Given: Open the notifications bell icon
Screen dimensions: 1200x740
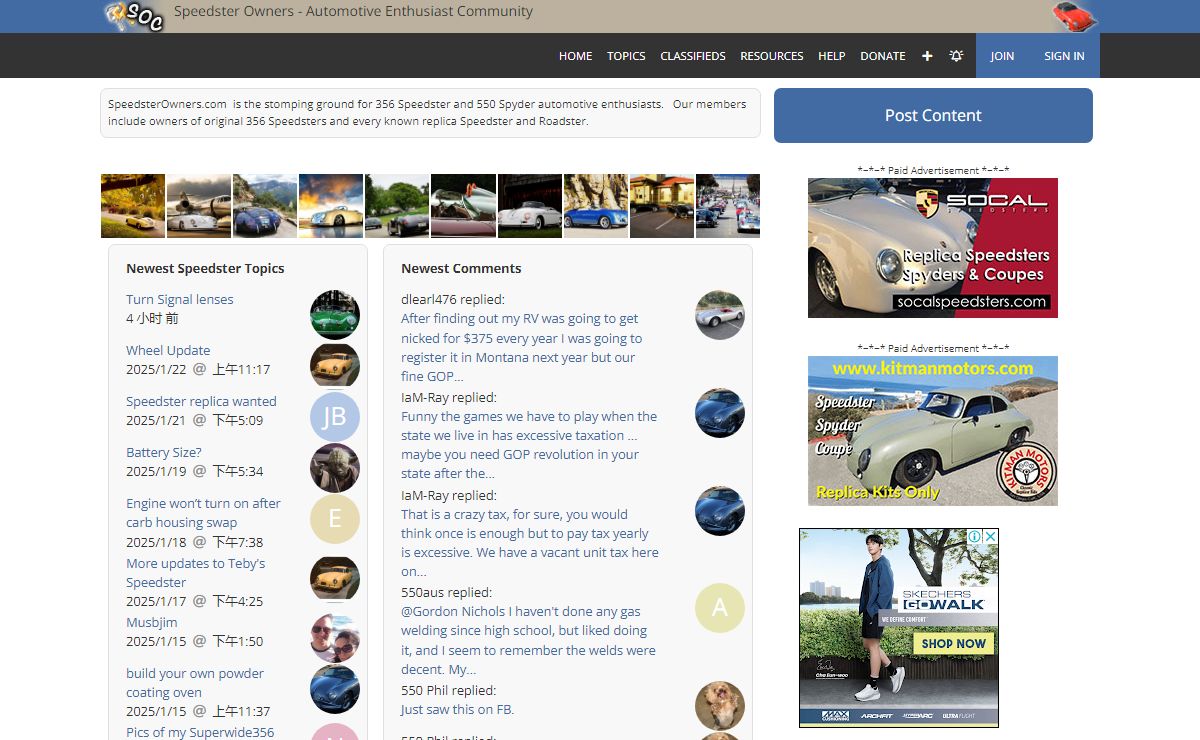Looking at the screenshot, I should pos(956,56).
